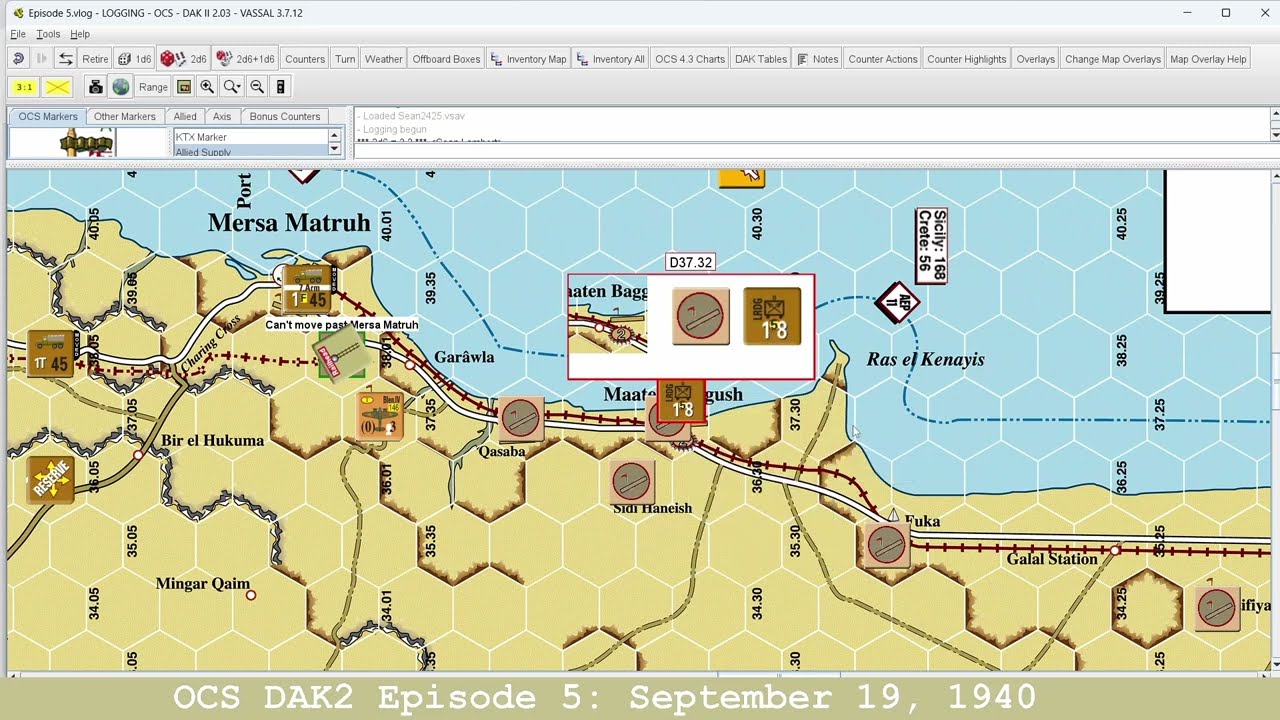This screenshot has width=1280, height=720.
Task: Switch to the OCS Markers tab
Action: 48,116
